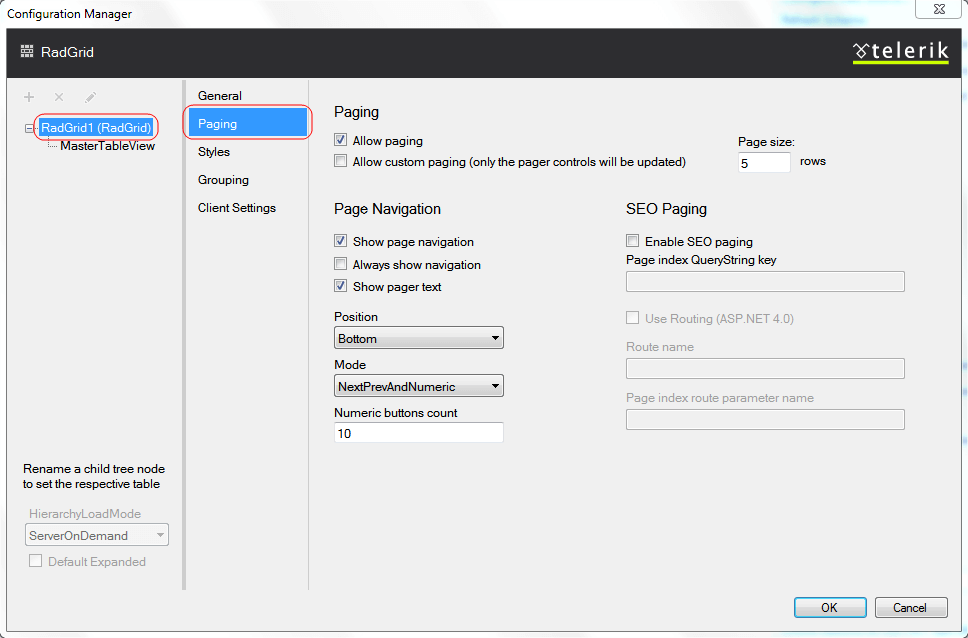Viewport: 968px width, 638px height.
Task: Uncheck Show pager text
Action: [x=340, y=287]
